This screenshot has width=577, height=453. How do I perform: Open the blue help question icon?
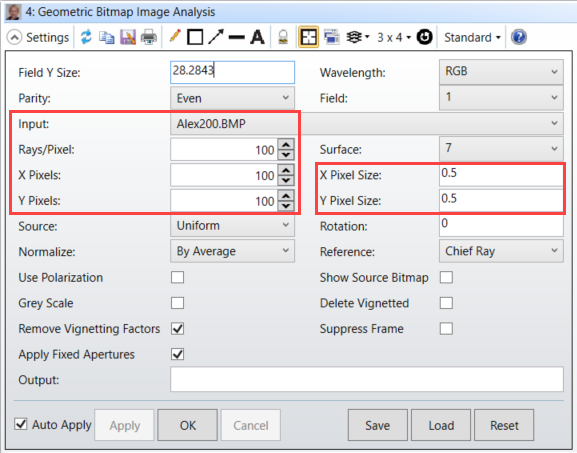(x=519, y=37)
